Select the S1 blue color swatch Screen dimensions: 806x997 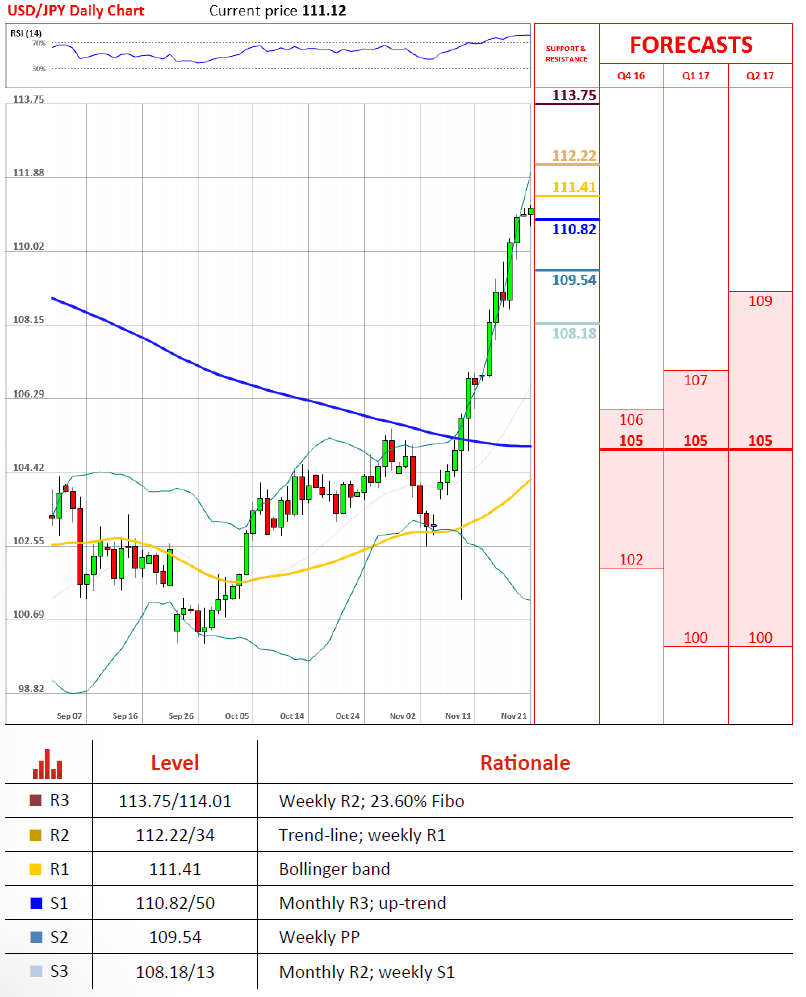(x=36, y=903)
